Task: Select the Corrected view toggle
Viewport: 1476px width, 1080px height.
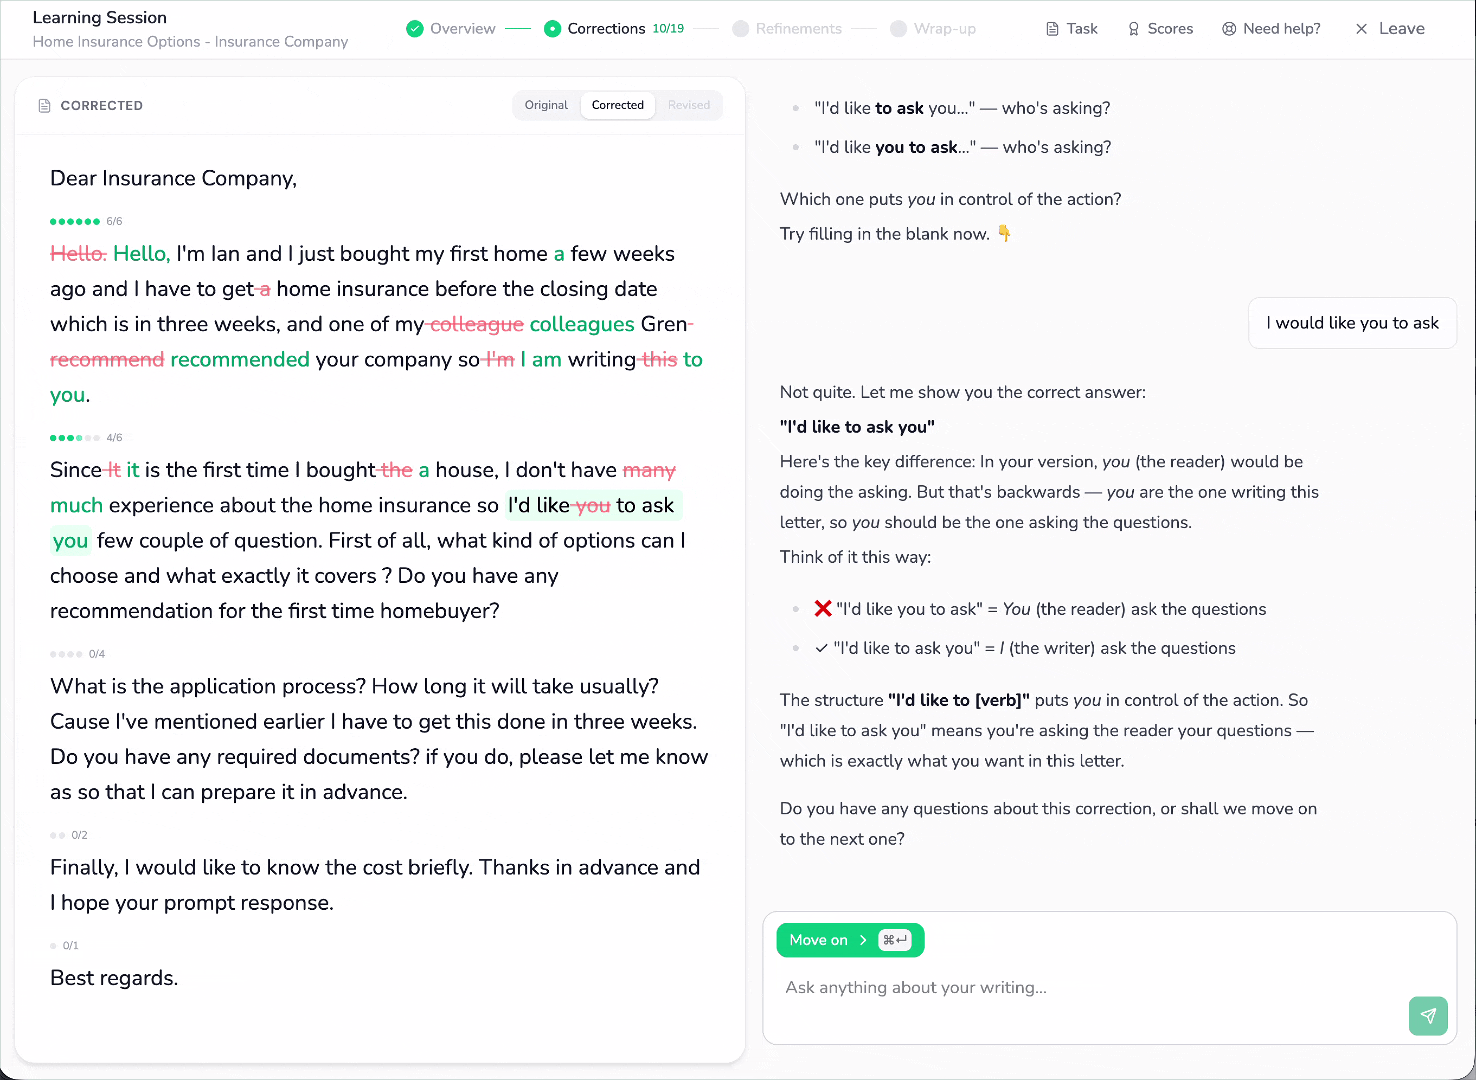Action: (618, 105)
